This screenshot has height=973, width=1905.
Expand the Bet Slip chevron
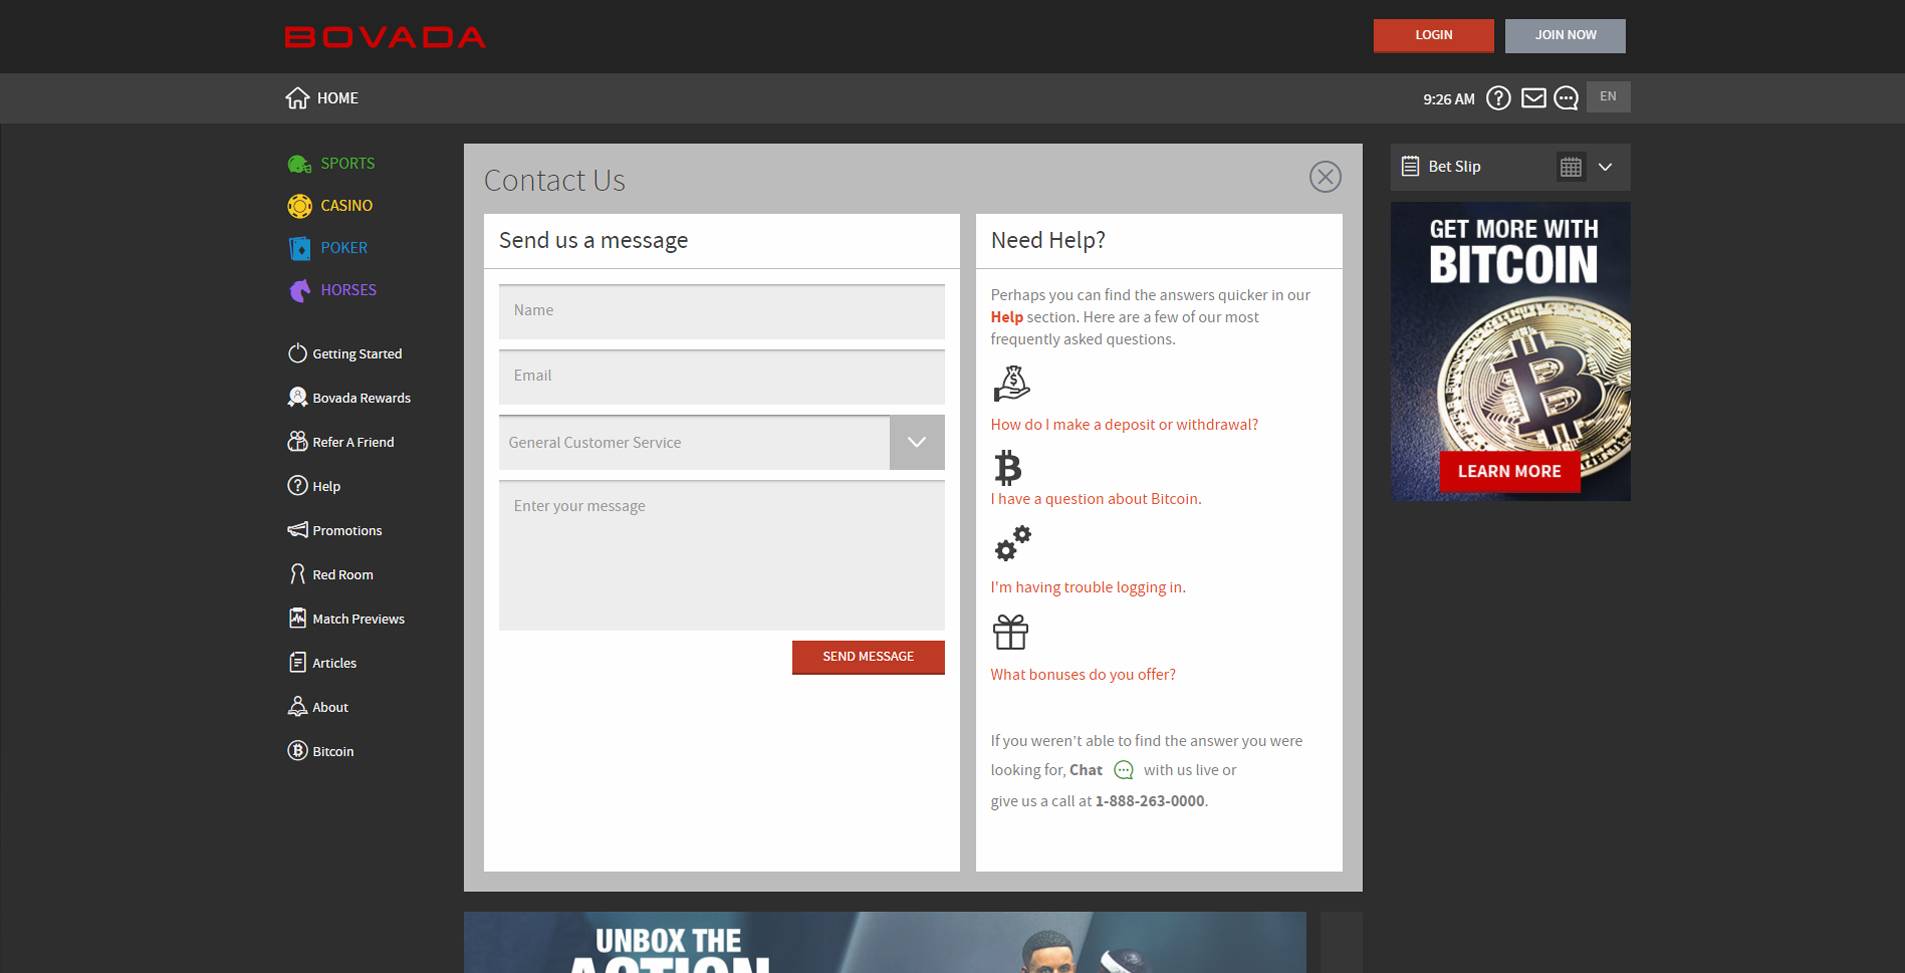point(1605,167)
